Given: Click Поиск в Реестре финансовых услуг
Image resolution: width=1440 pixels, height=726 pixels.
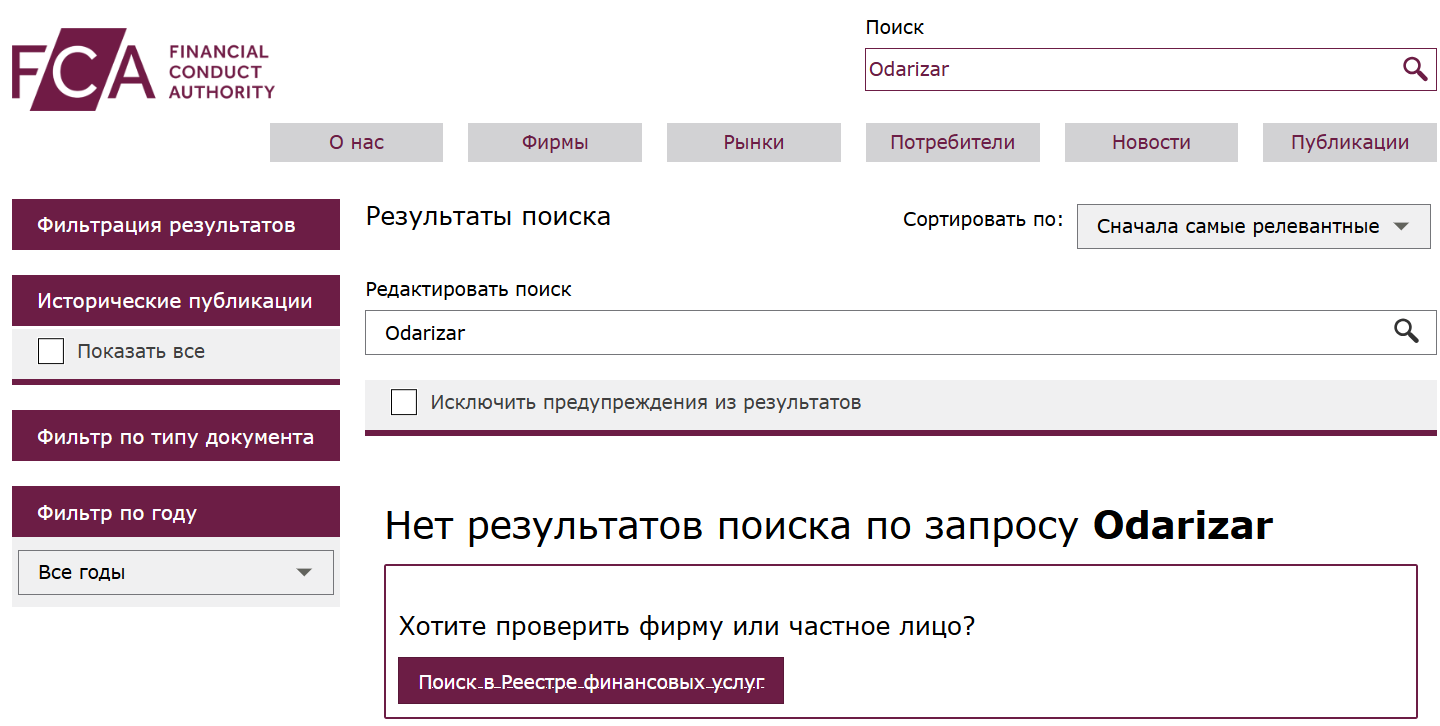Looking at the screenshot, I should point(590,680).
